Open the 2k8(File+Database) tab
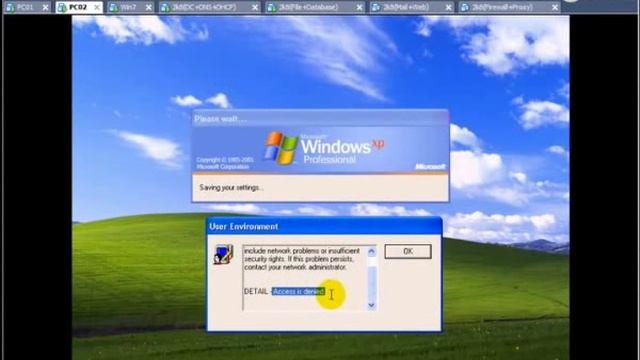The image size is (640, 360). pyautogui.click(x=315, y=7)
